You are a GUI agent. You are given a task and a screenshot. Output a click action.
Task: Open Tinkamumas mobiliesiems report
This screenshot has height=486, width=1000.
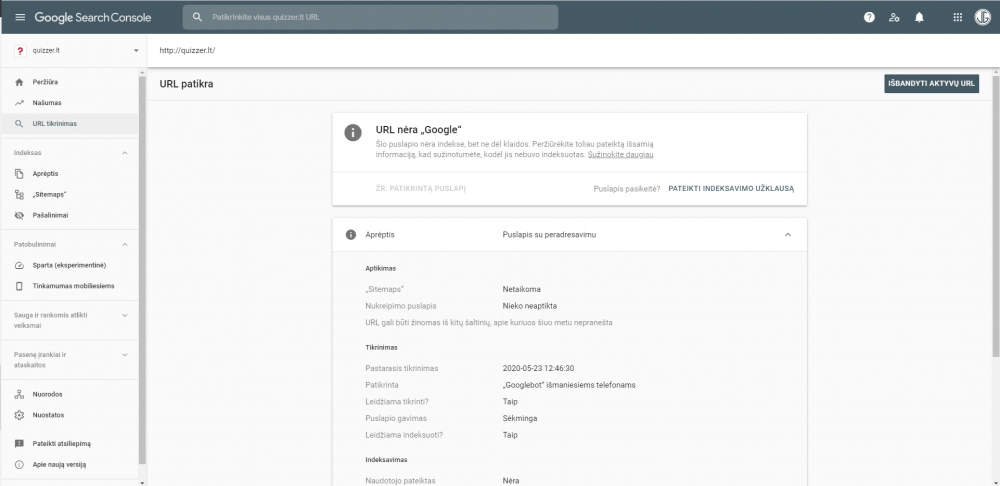tap(69, 286)
